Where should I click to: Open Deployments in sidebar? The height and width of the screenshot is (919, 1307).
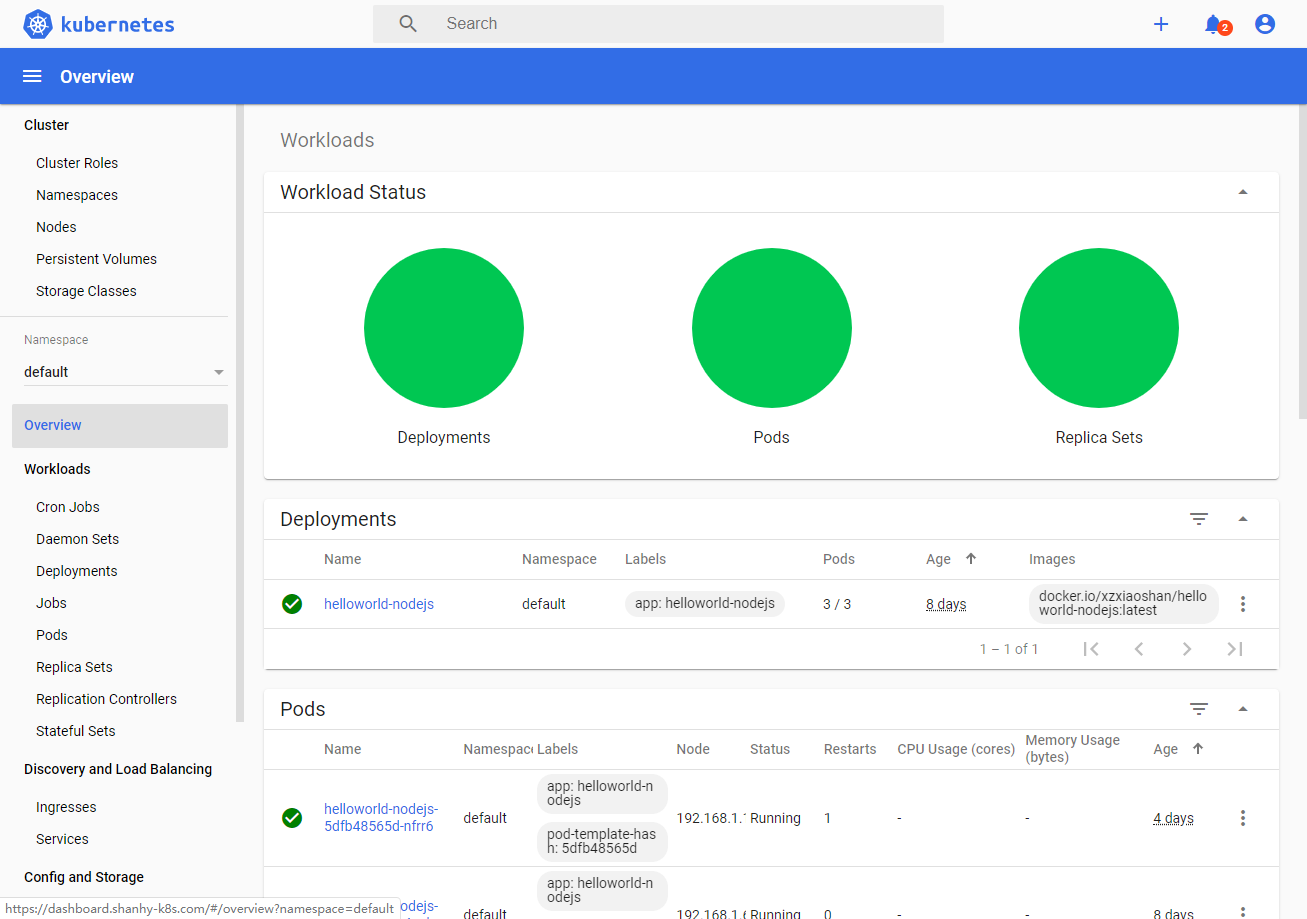click(x=77, y=571)
